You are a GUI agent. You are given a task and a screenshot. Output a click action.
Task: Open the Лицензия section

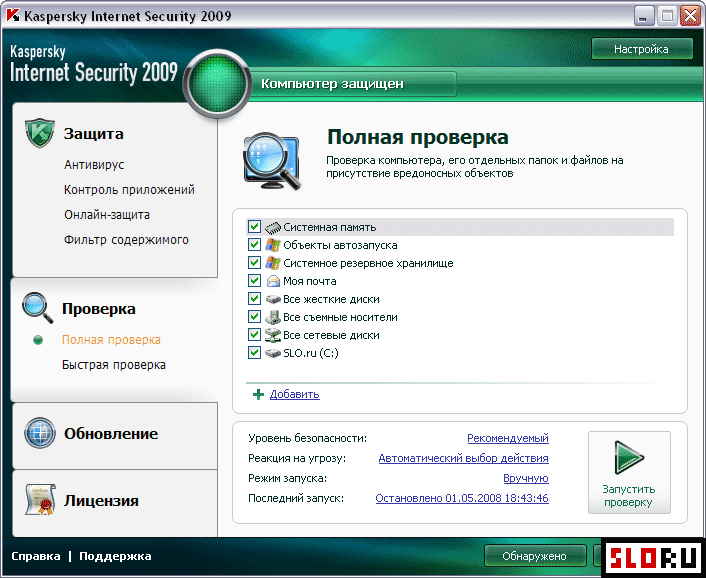click(x=101, y=501)
